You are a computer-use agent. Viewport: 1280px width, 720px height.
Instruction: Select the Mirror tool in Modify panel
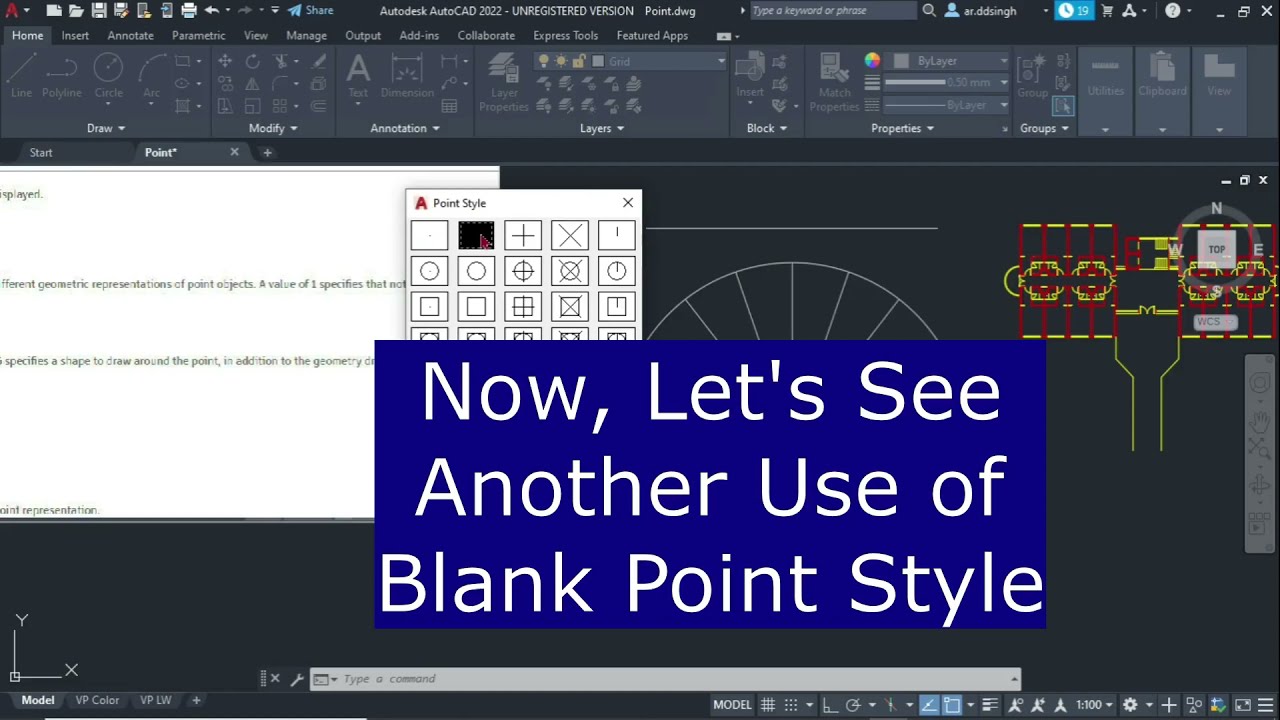click(252, 83)
